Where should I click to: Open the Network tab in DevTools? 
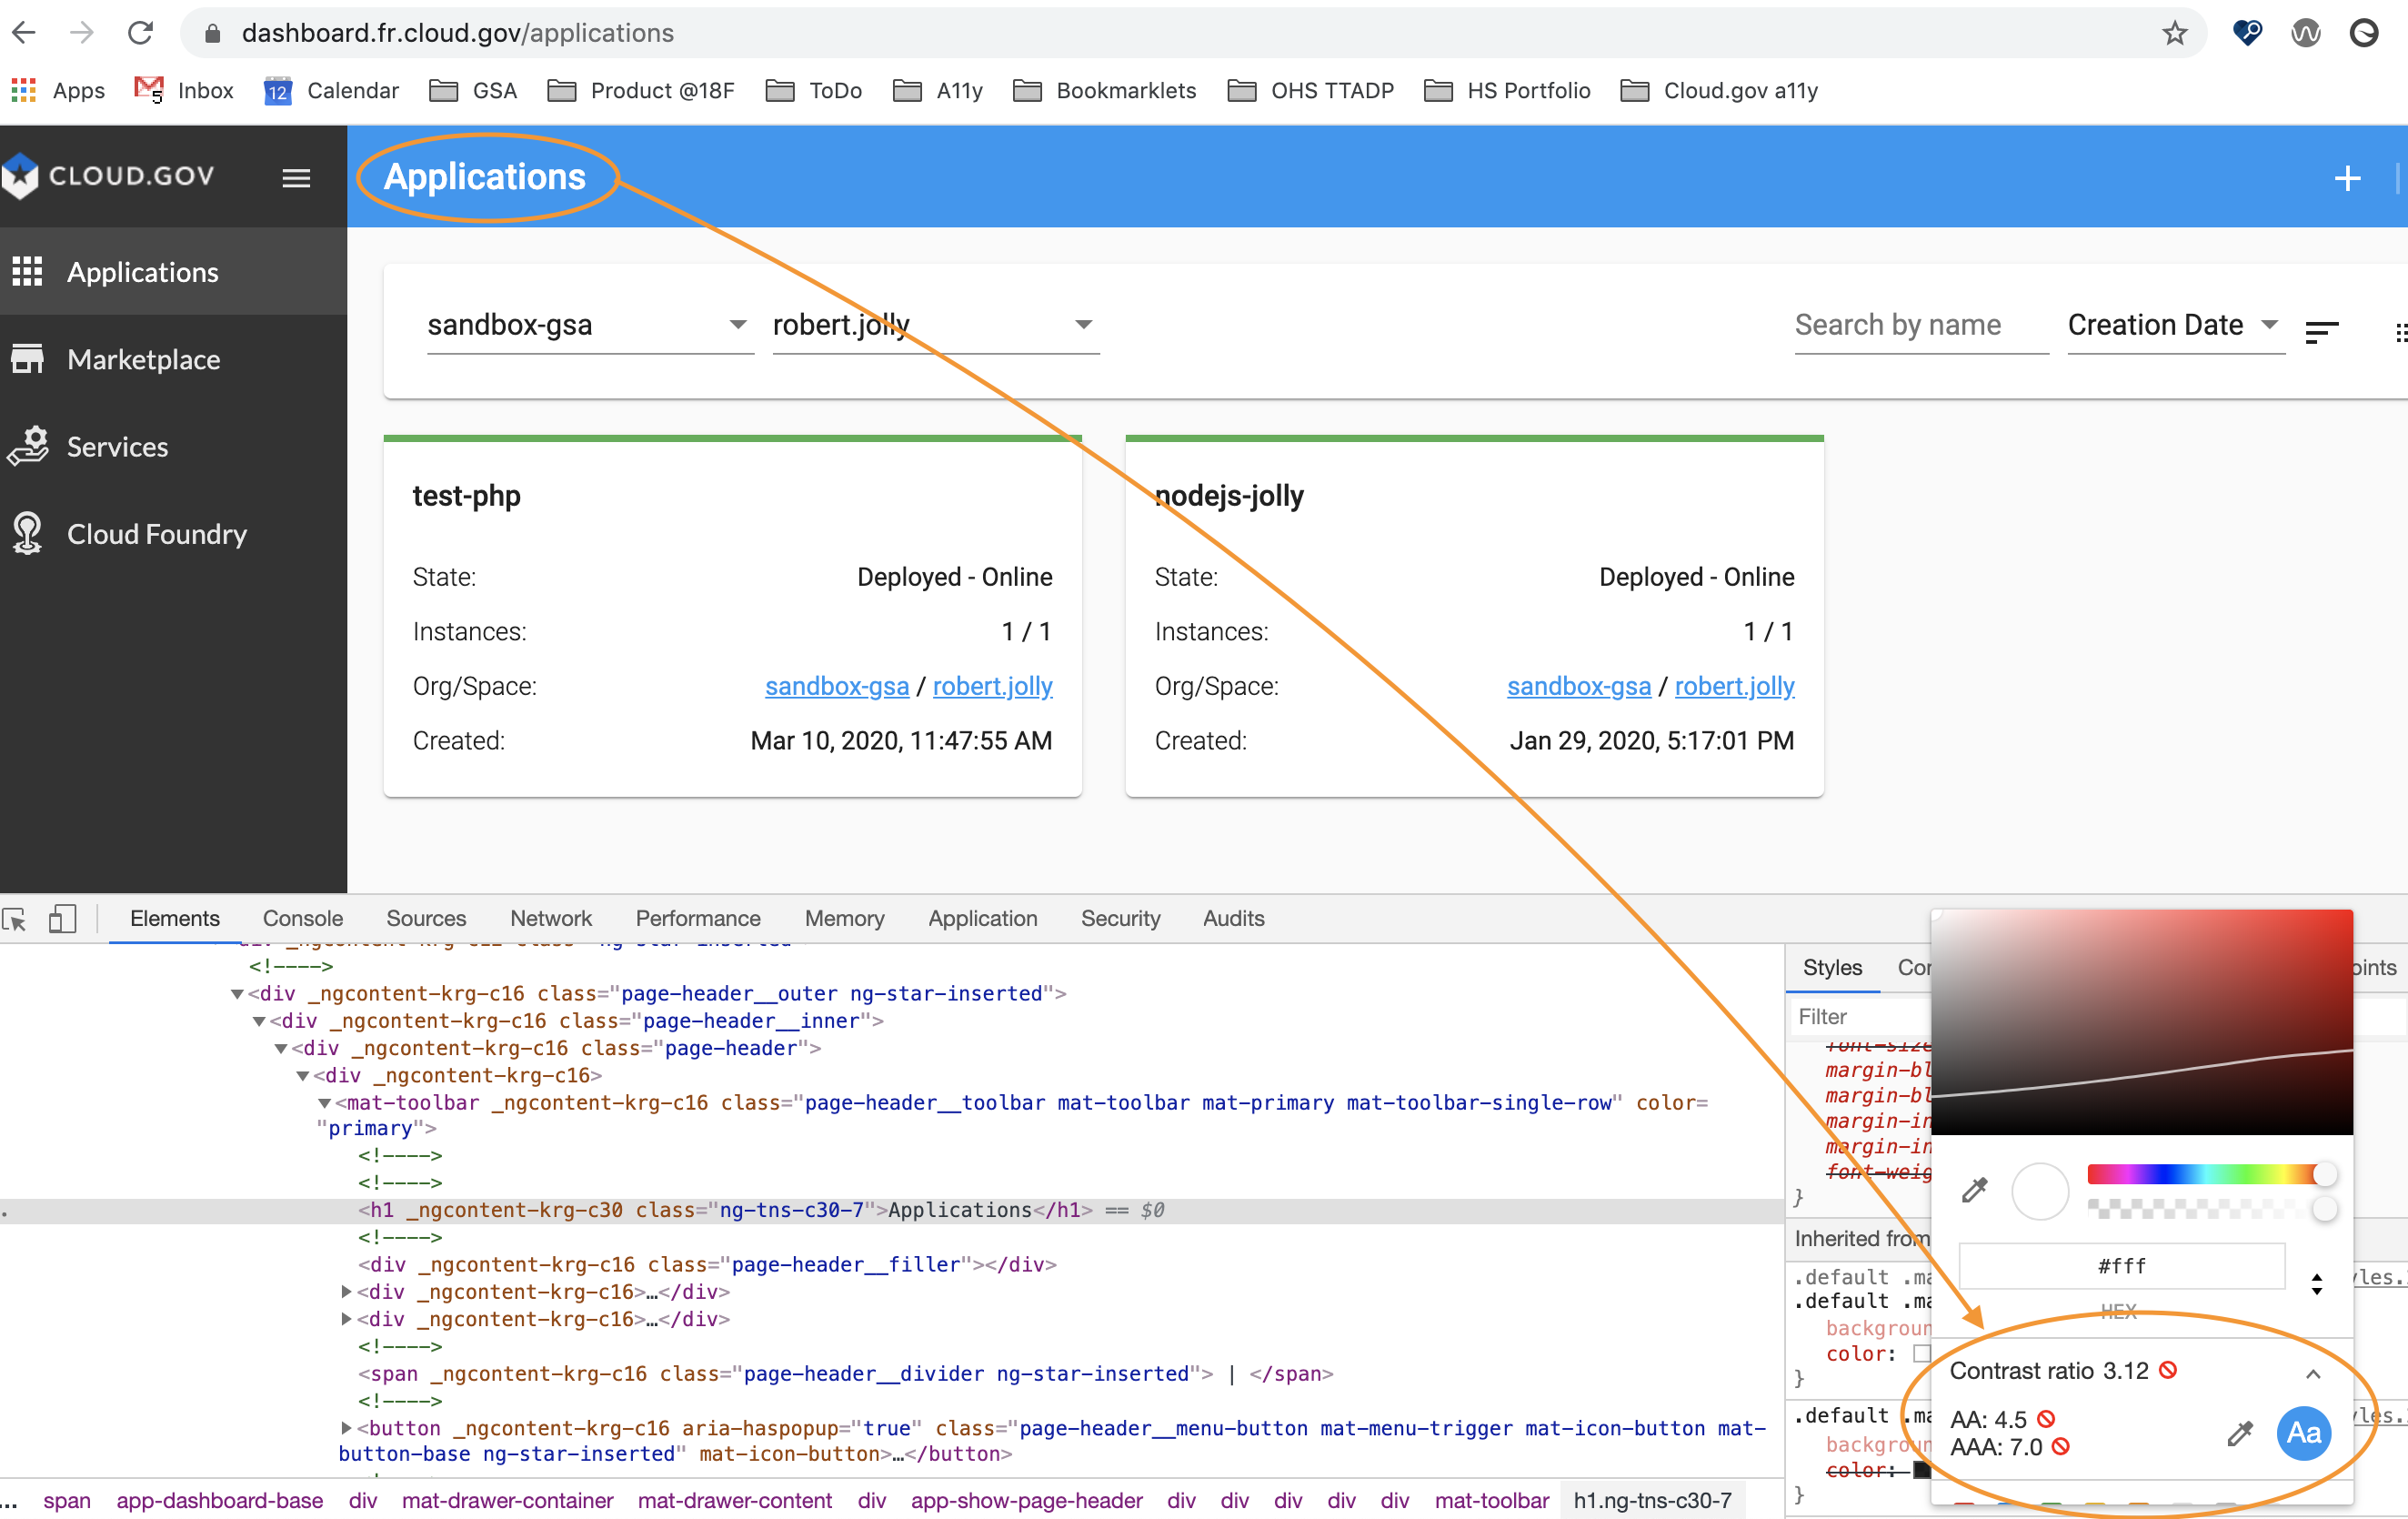tap(551, 918)
